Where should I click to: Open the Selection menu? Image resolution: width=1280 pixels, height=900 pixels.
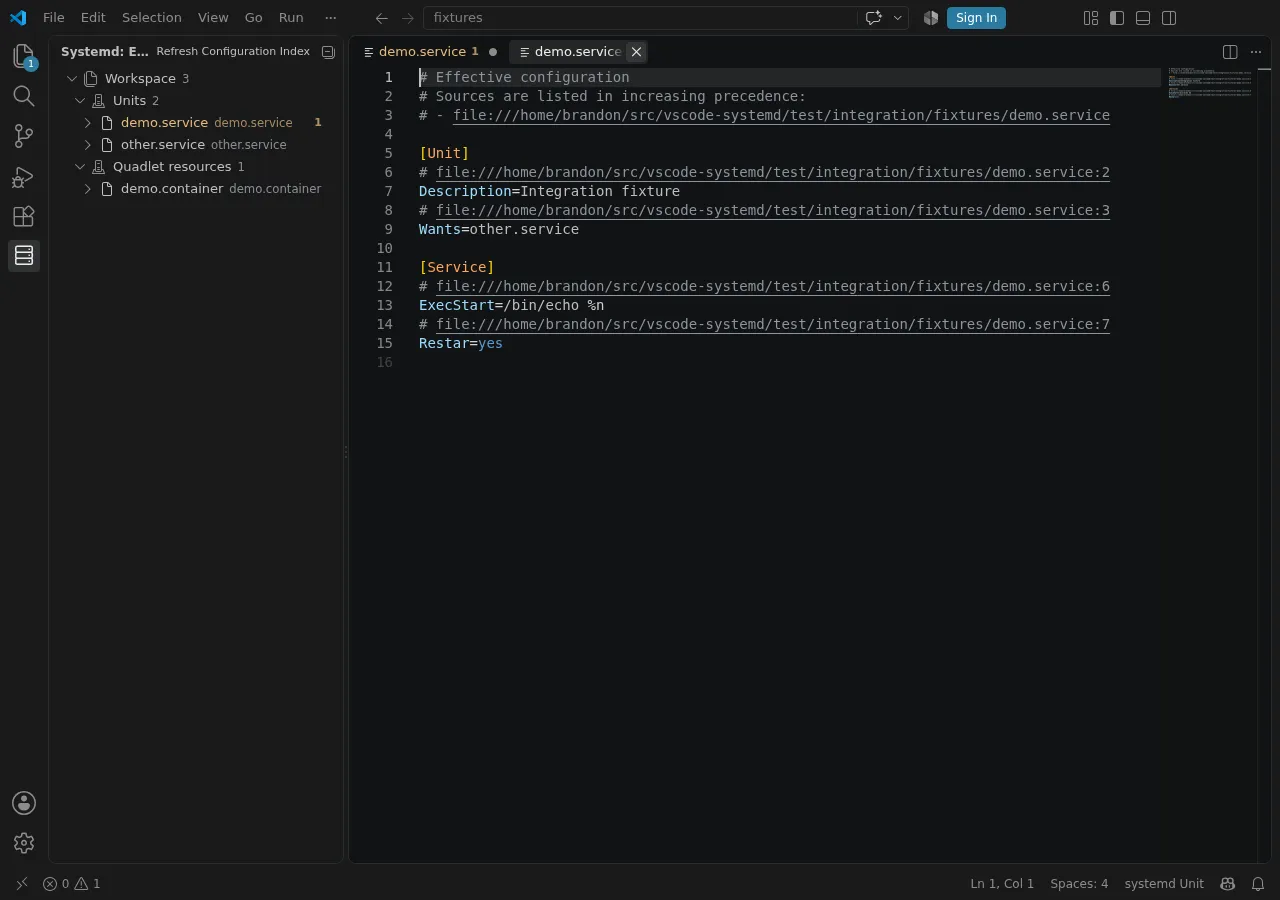[x=152, y=18]
